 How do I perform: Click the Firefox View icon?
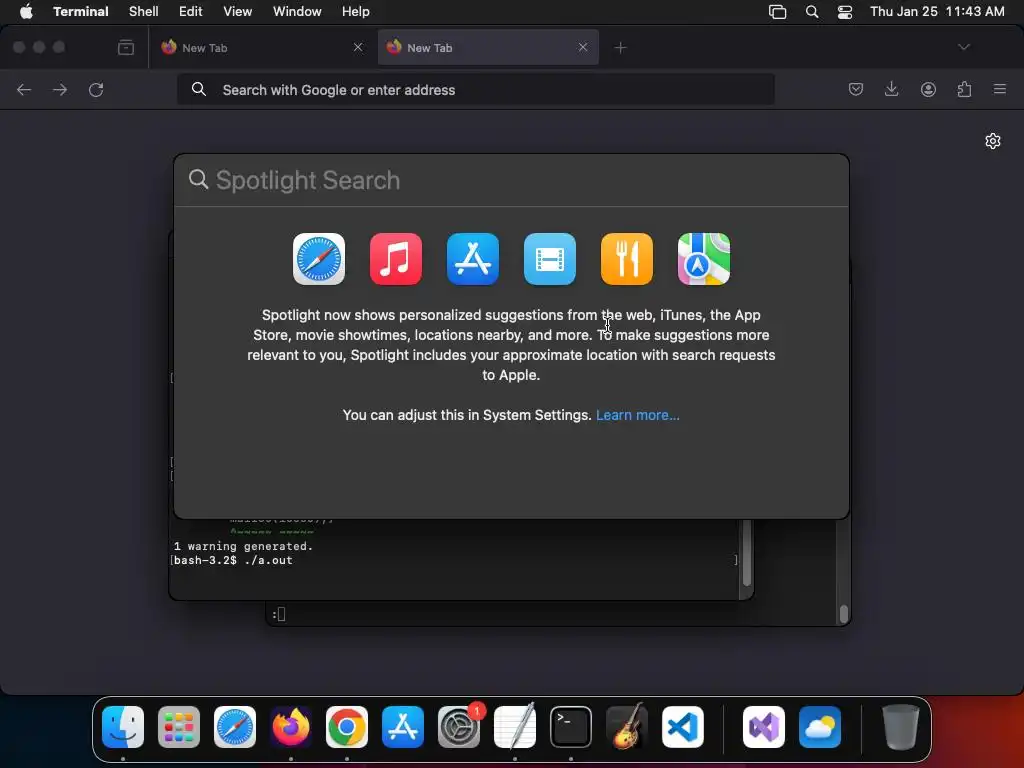click(x=126, y=48)
